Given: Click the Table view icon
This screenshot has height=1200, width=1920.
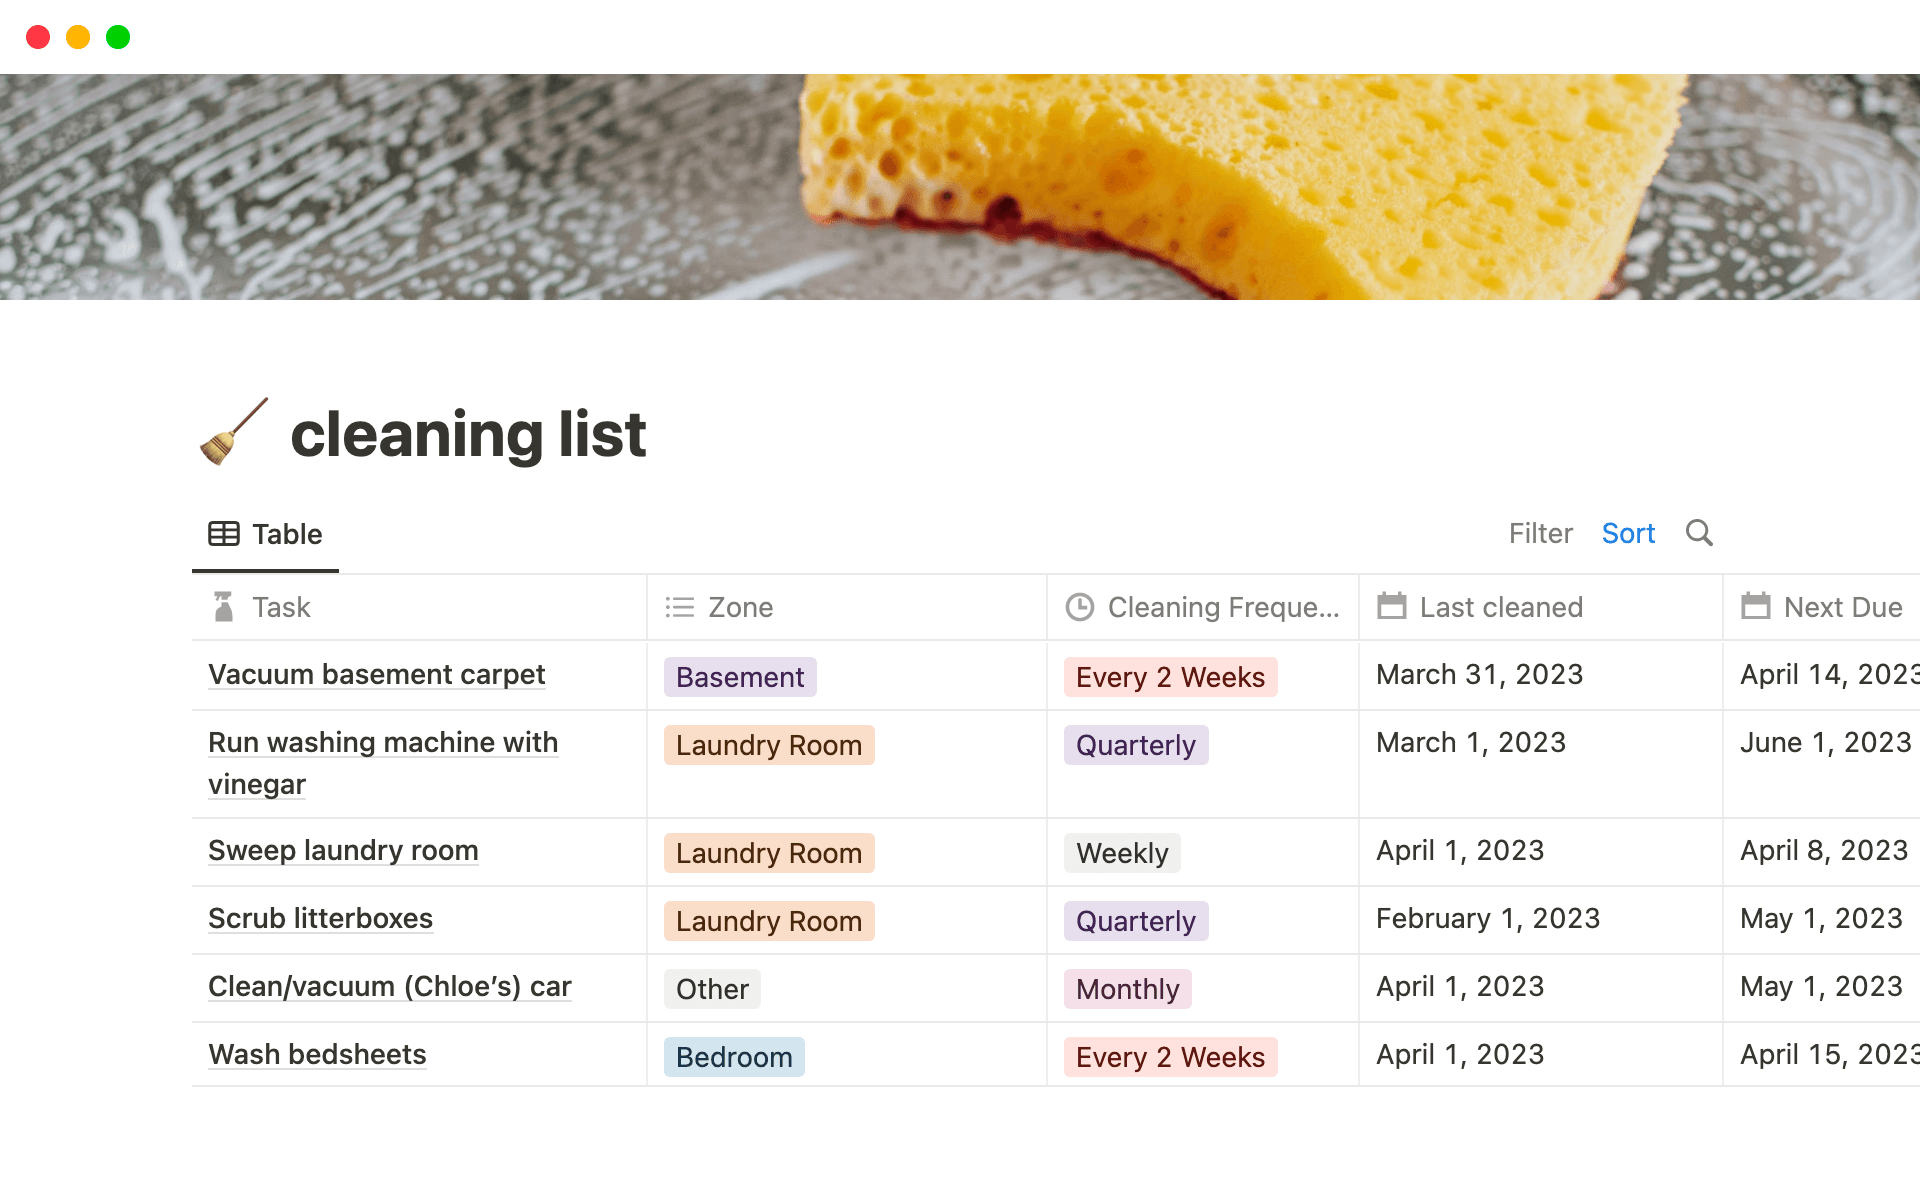Looking at the screenshot, I should [x=224, y=534].
